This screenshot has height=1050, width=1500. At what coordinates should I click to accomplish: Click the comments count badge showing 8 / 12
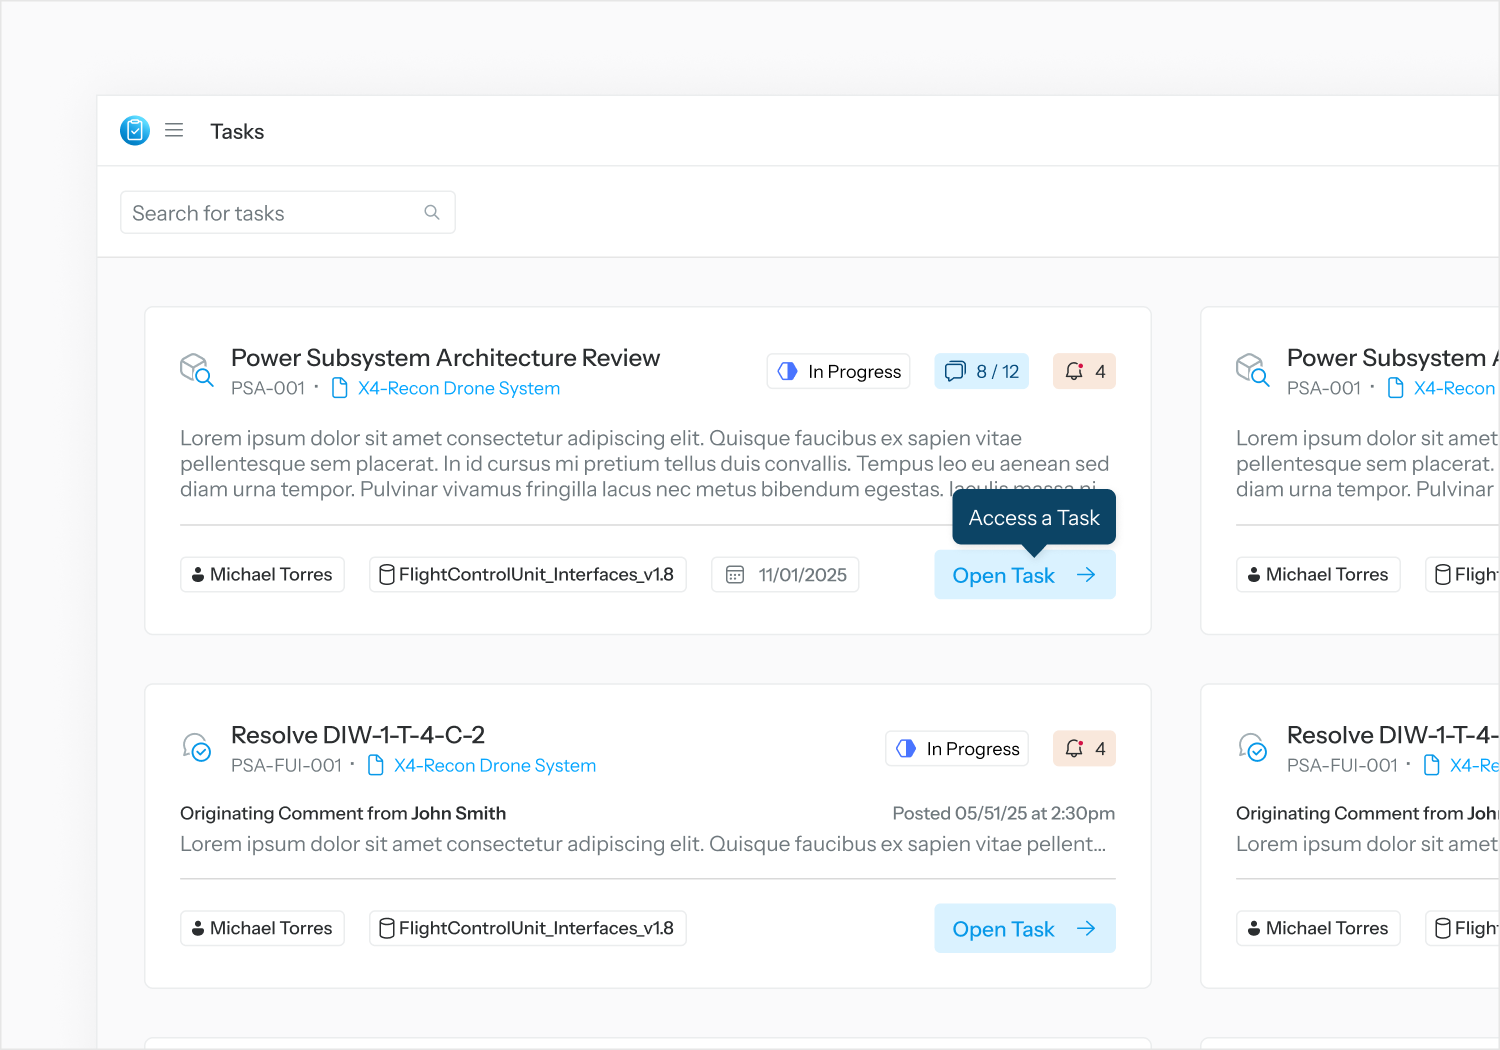point(981,371)
